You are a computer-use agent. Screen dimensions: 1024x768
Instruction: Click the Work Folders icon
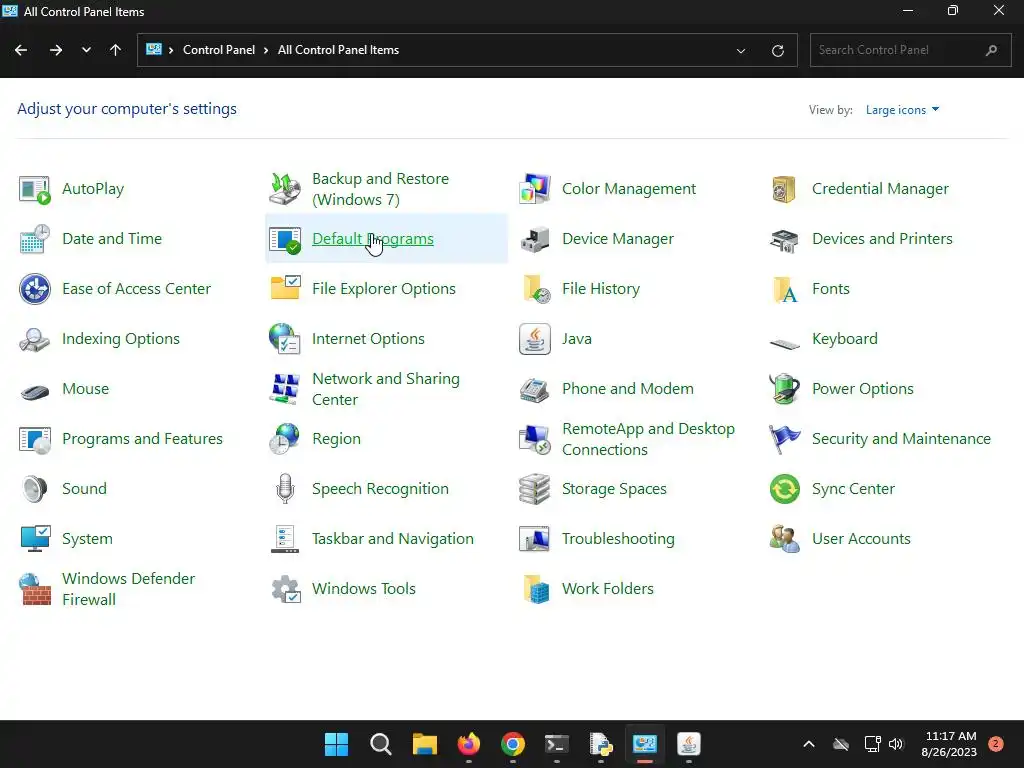pos(536,589)
